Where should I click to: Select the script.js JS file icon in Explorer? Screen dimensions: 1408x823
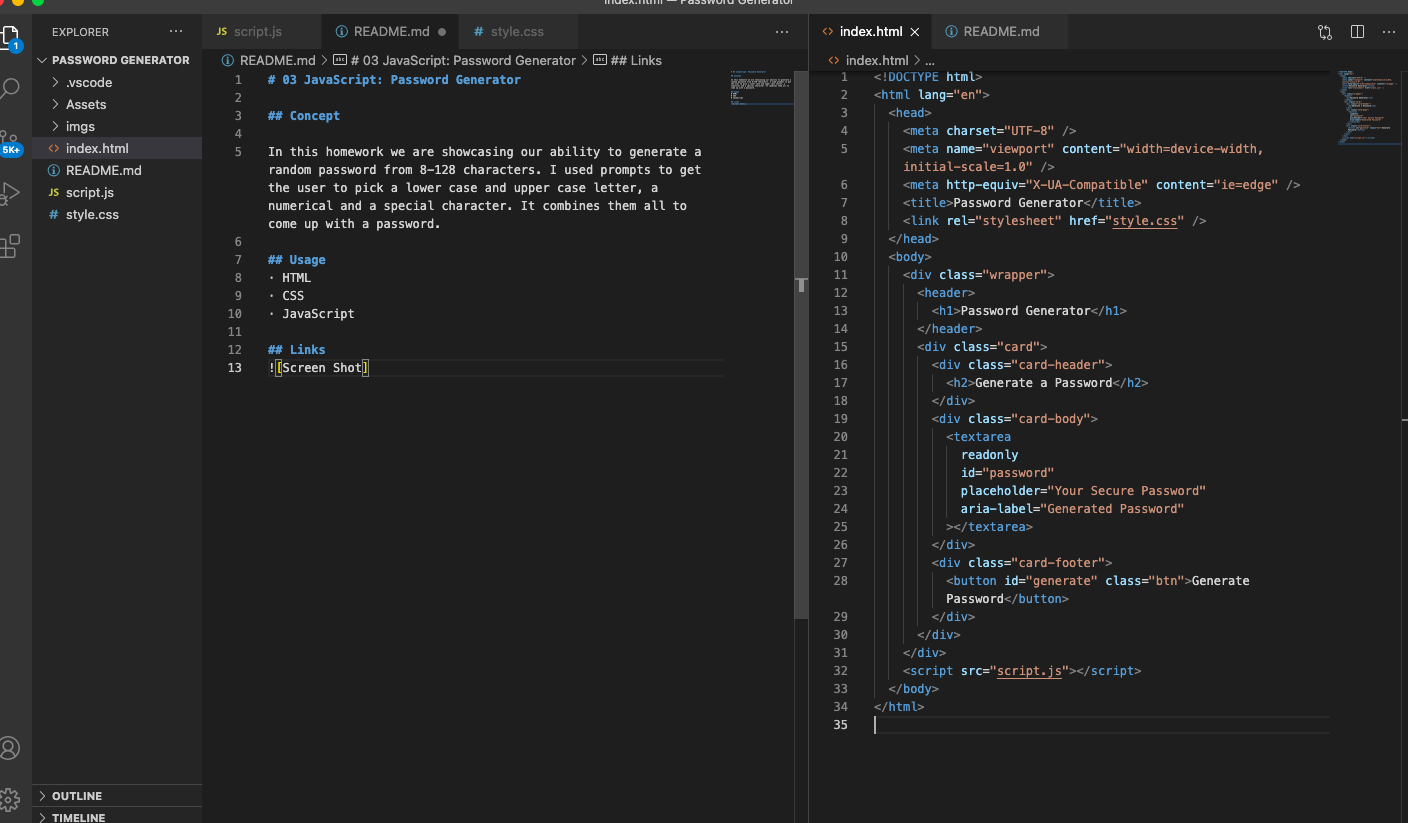click(x=54, y=192)
